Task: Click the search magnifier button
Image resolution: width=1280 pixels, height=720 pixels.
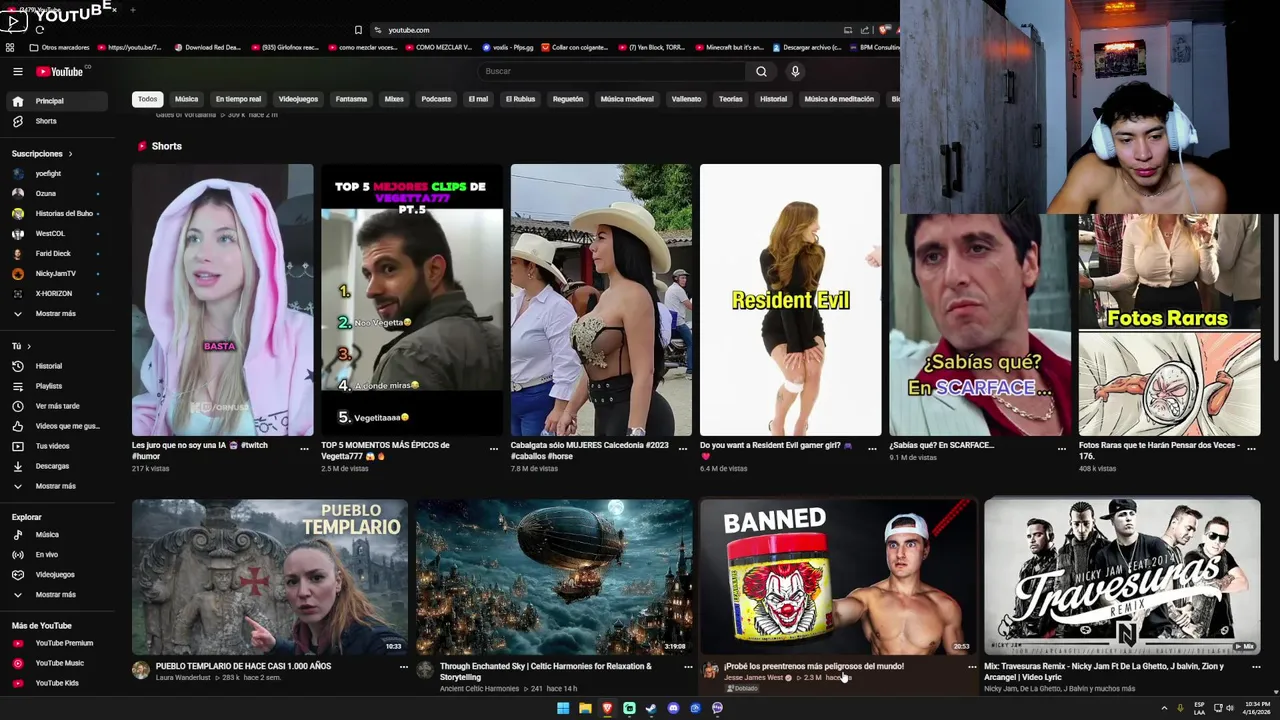Action: point(761,71)
